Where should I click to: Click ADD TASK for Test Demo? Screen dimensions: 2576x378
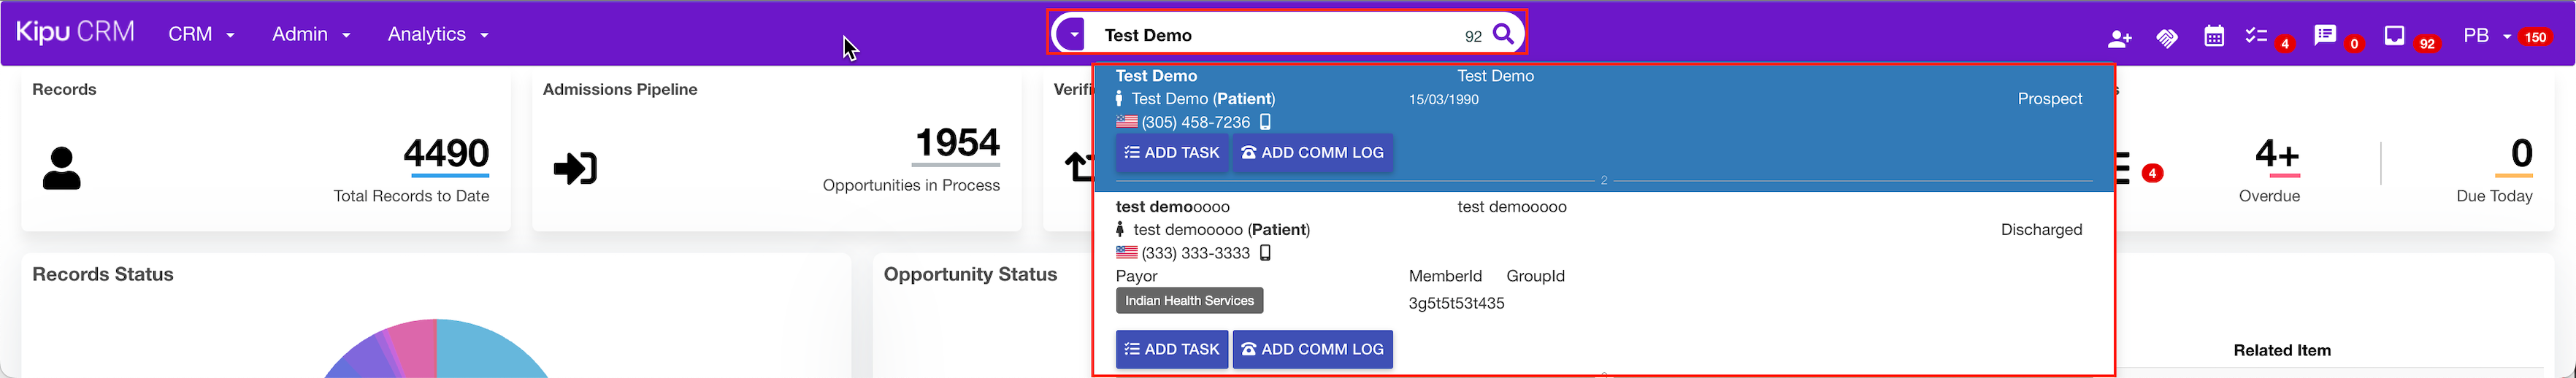[1172, 153]
